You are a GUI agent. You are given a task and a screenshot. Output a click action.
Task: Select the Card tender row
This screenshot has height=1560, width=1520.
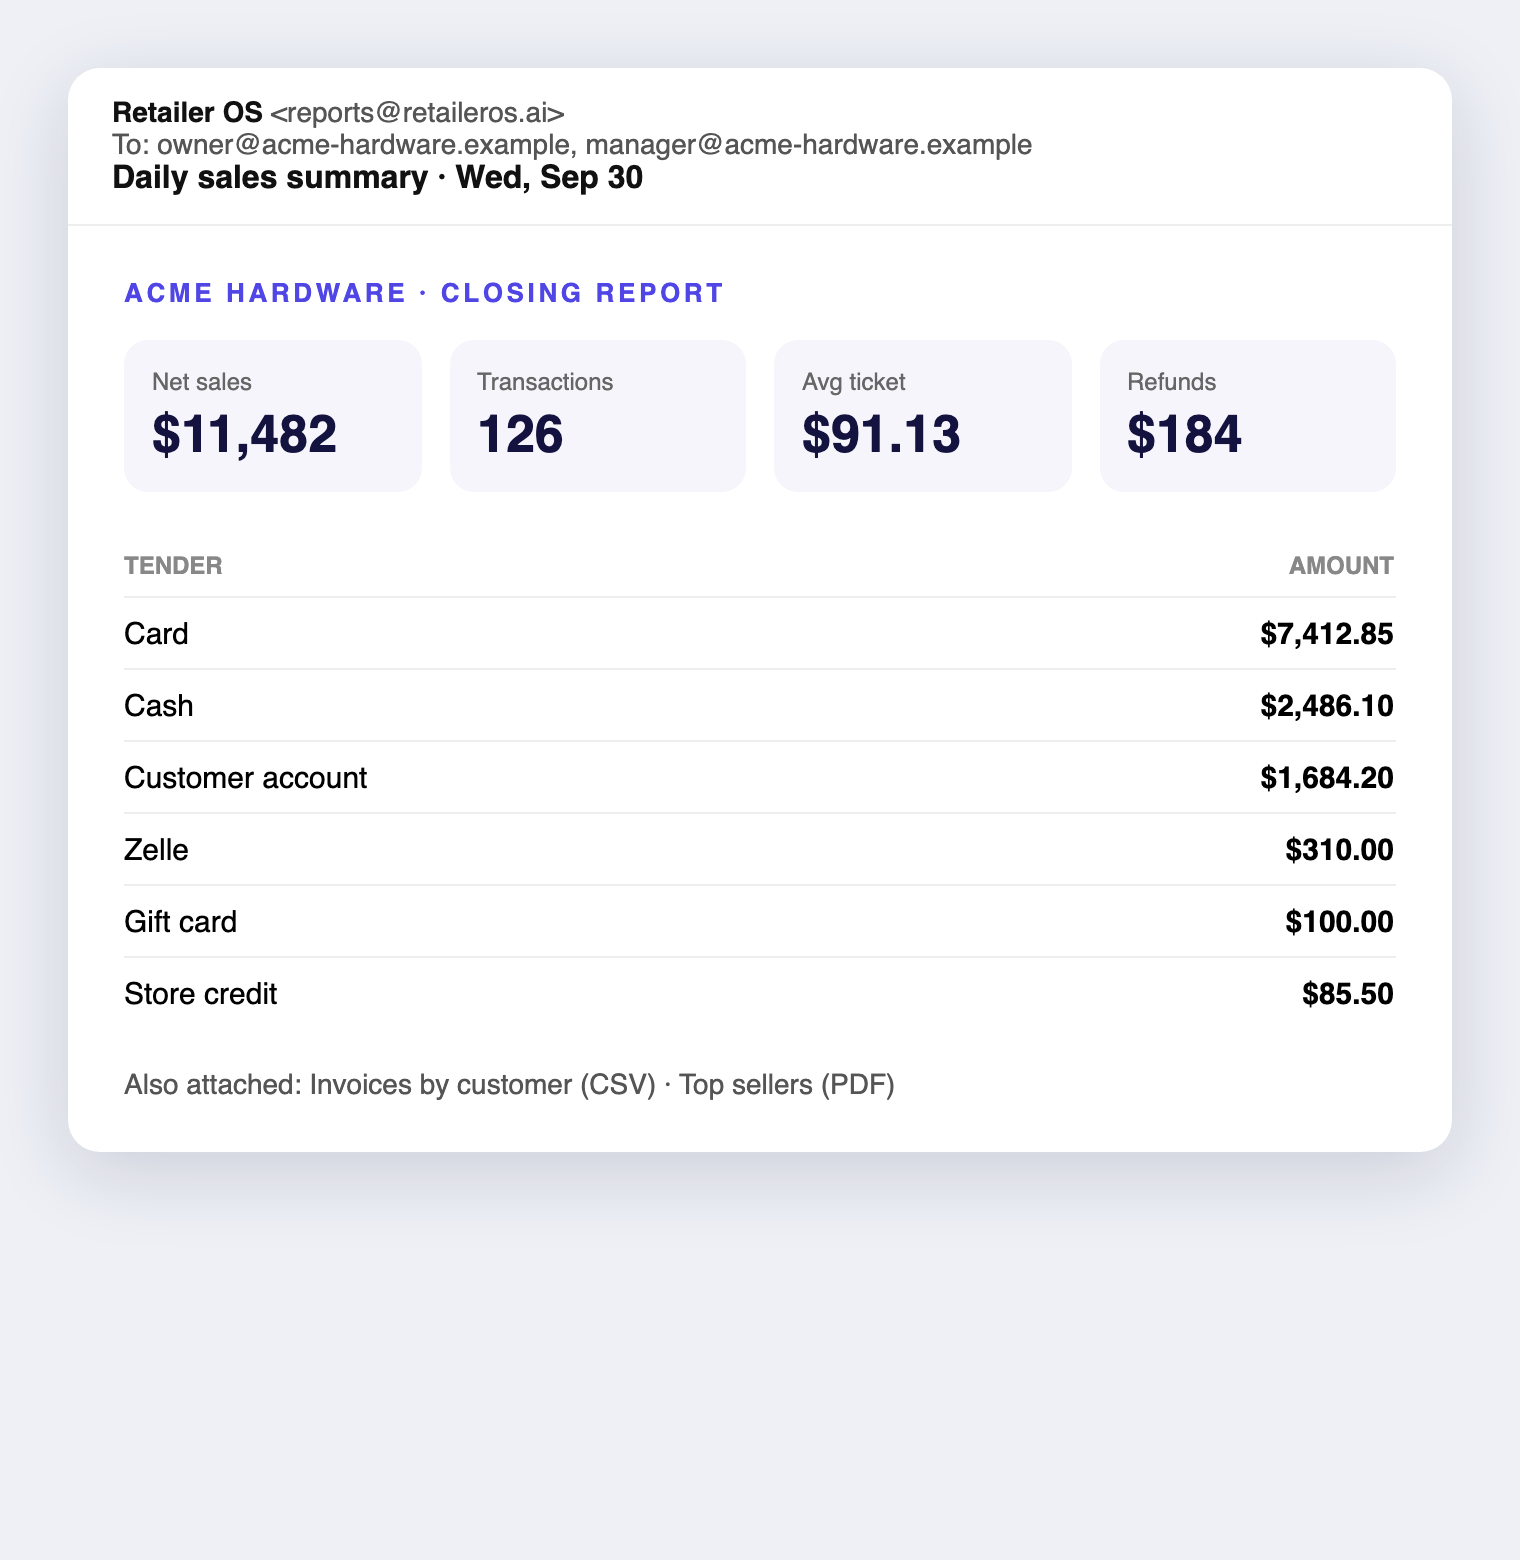click(759, 634)
